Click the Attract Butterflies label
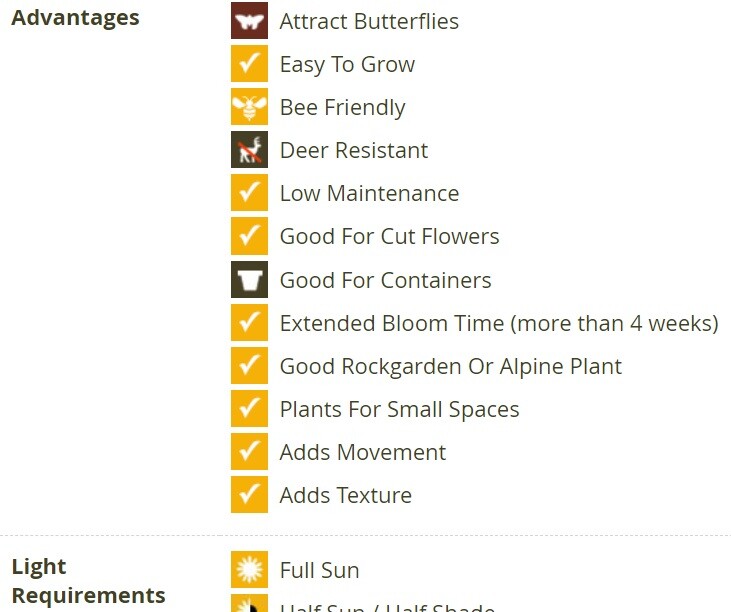This screenshot has width=731, height=612. (369, 21)
